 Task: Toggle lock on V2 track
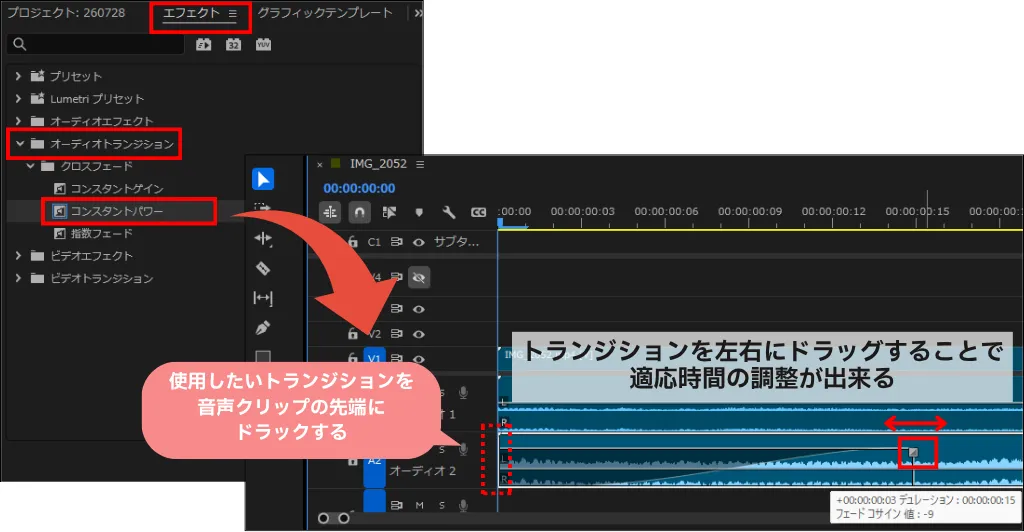(x=353, y=334)
